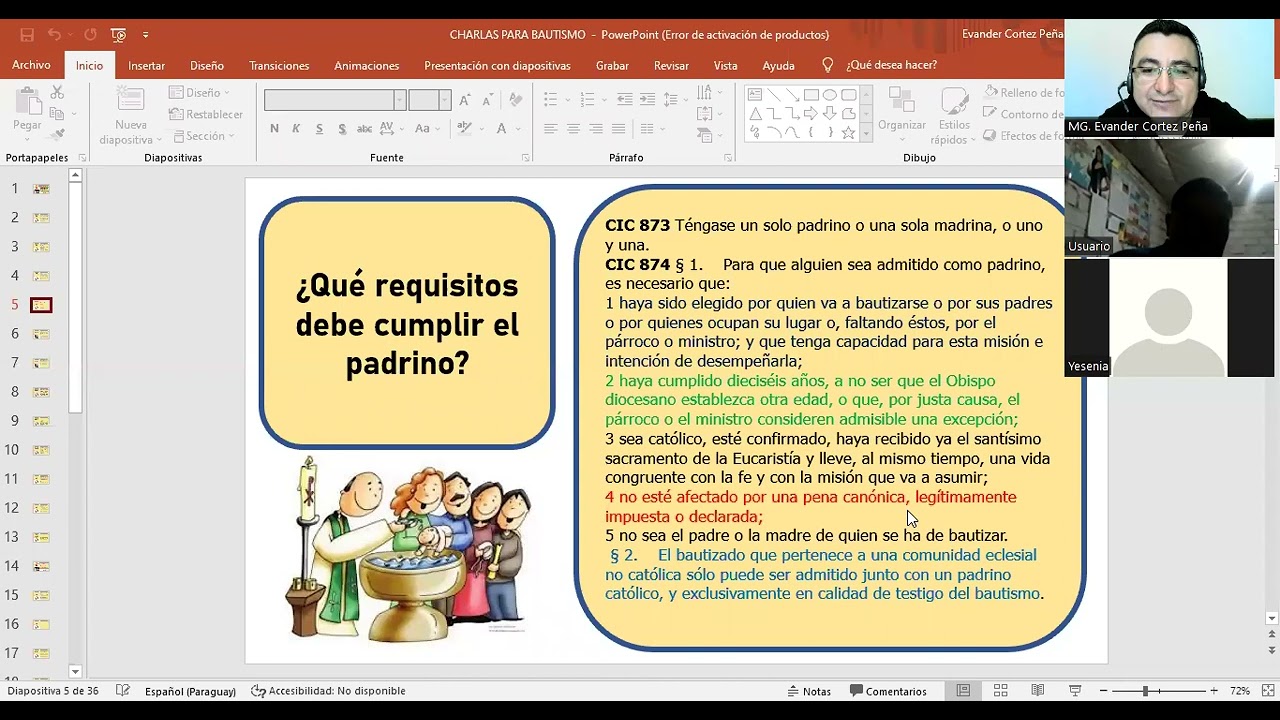Toggle align text right
This screenshot has width=1280, height=720.
(x=596, y=129)
